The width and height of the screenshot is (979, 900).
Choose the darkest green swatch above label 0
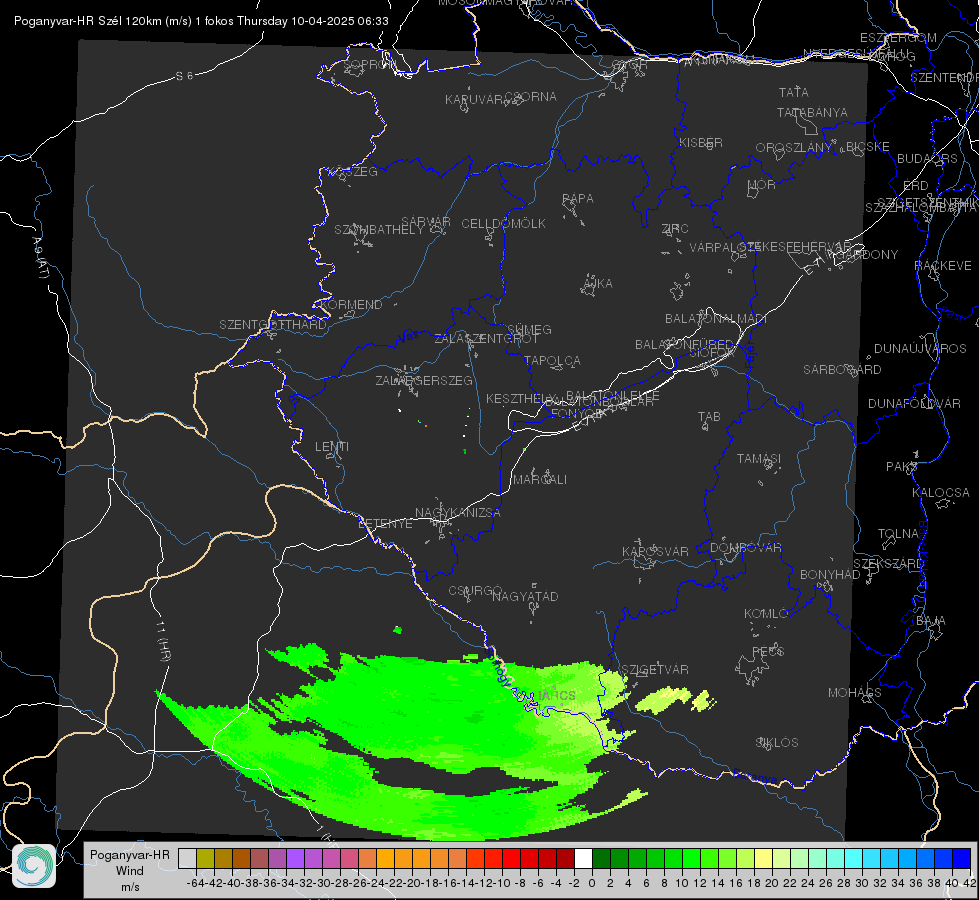pos(601,858)
